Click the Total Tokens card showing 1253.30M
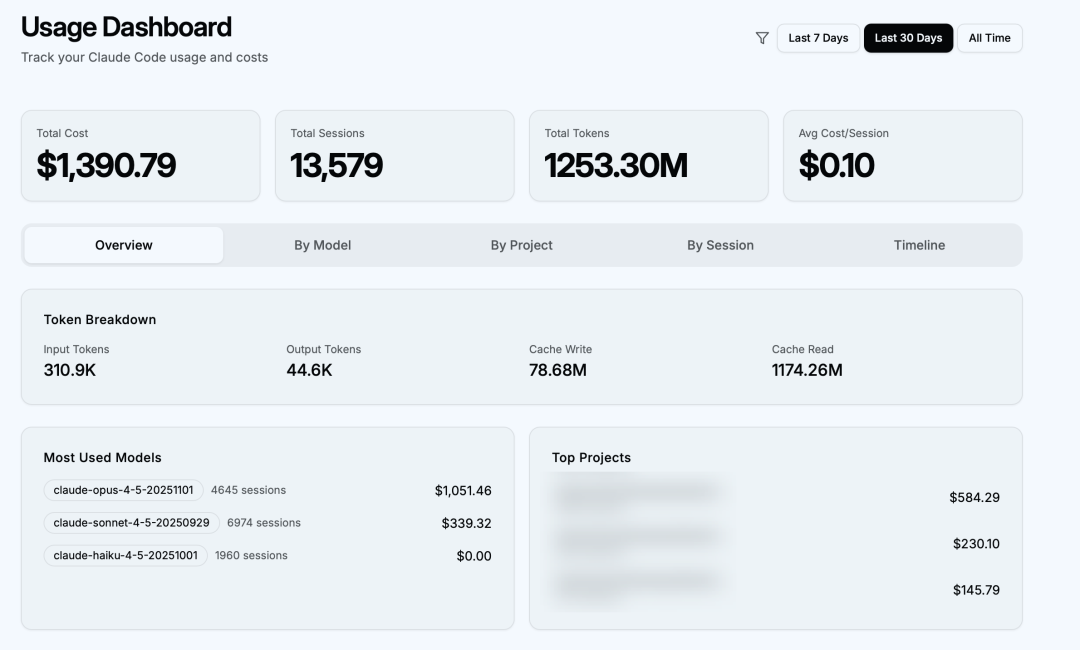Image resolution: width=1080 pixels, height=650 pixels. coord(648,155)
